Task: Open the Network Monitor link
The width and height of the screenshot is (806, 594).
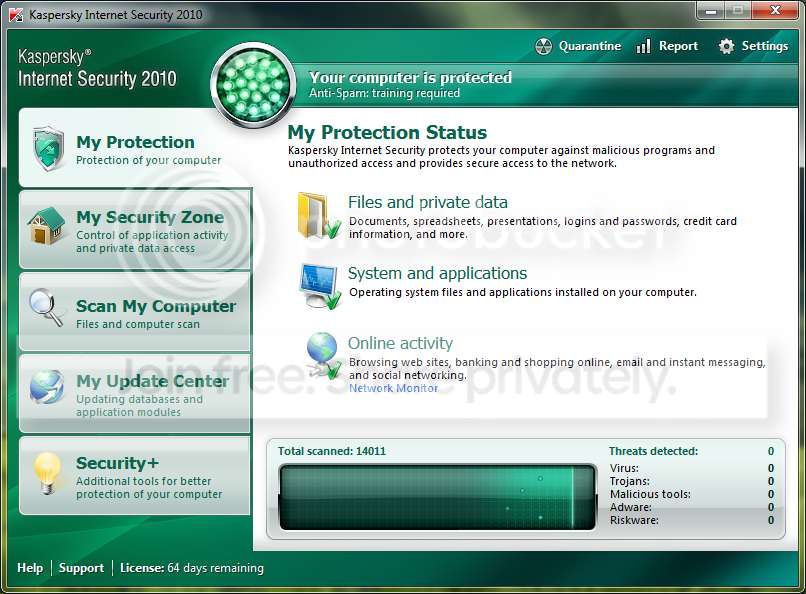Action: pyautogui.click(x=394, y=388)
